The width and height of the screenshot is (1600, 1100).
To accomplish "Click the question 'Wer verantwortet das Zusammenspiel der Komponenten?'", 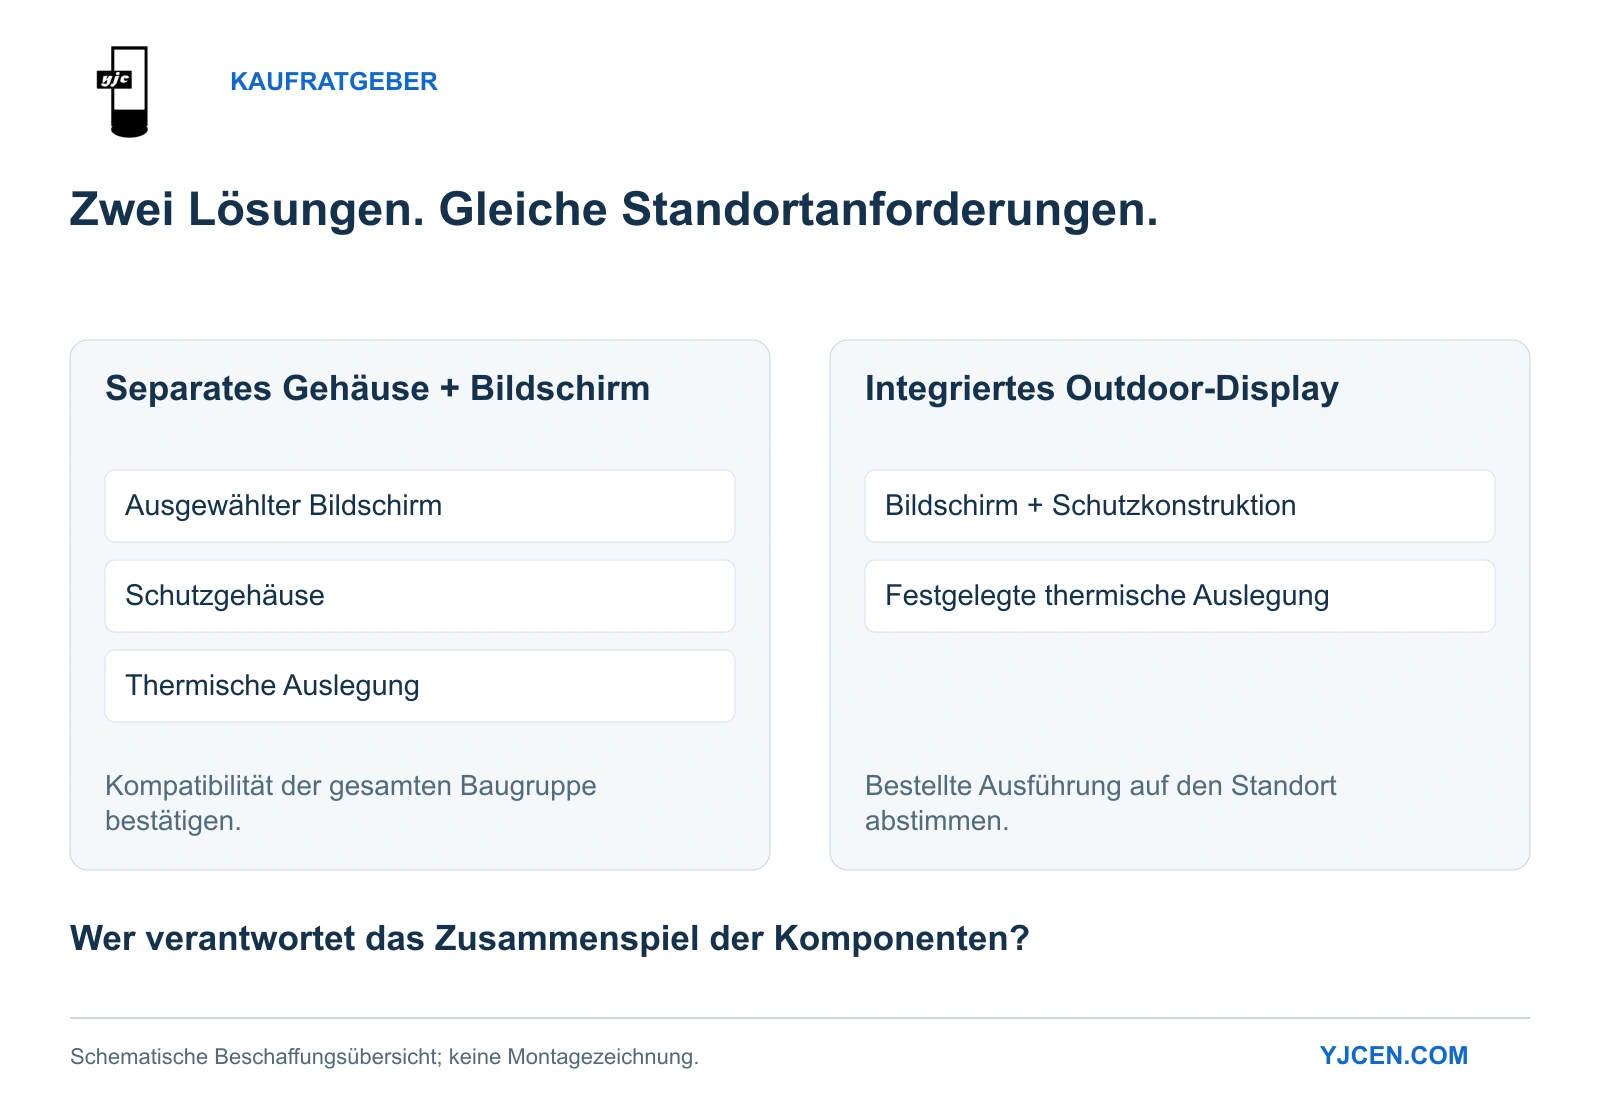I will point(550,939).
